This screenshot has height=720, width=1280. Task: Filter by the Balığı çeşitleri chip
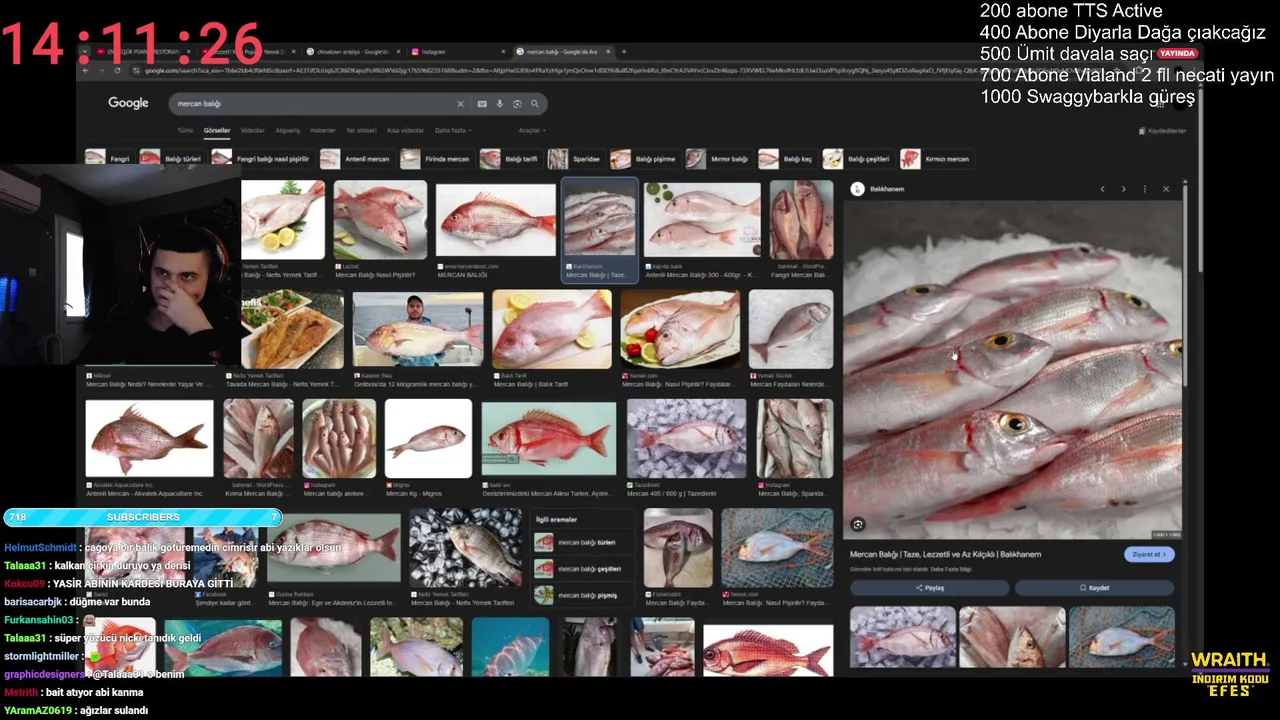tap(858, 159)
